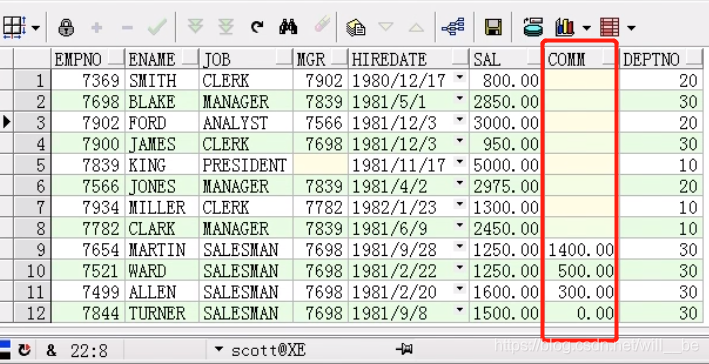Click the blue icon at status bar left
709x364 pixels.
pos(5,350)
